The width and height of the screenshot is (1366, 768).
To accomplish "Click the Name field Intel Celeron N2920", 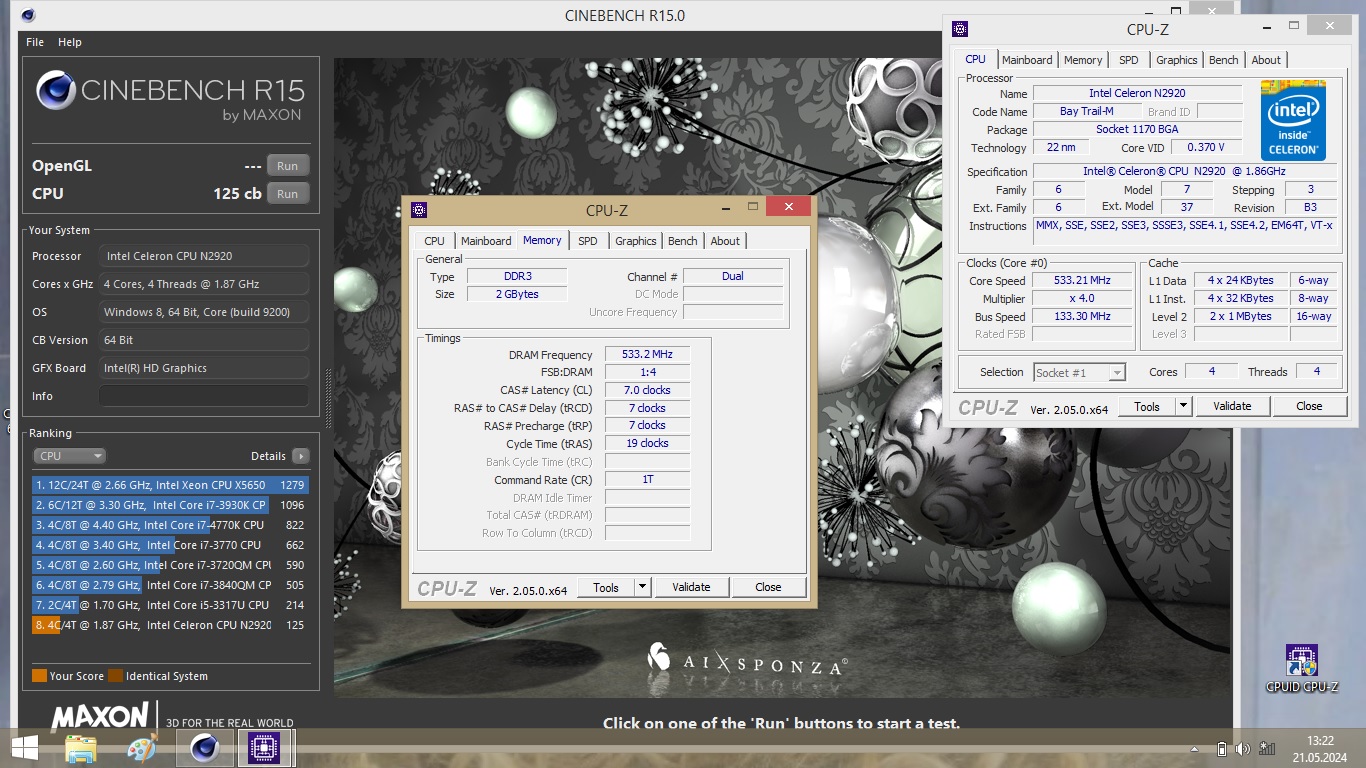I will (x=1137, y=93).
